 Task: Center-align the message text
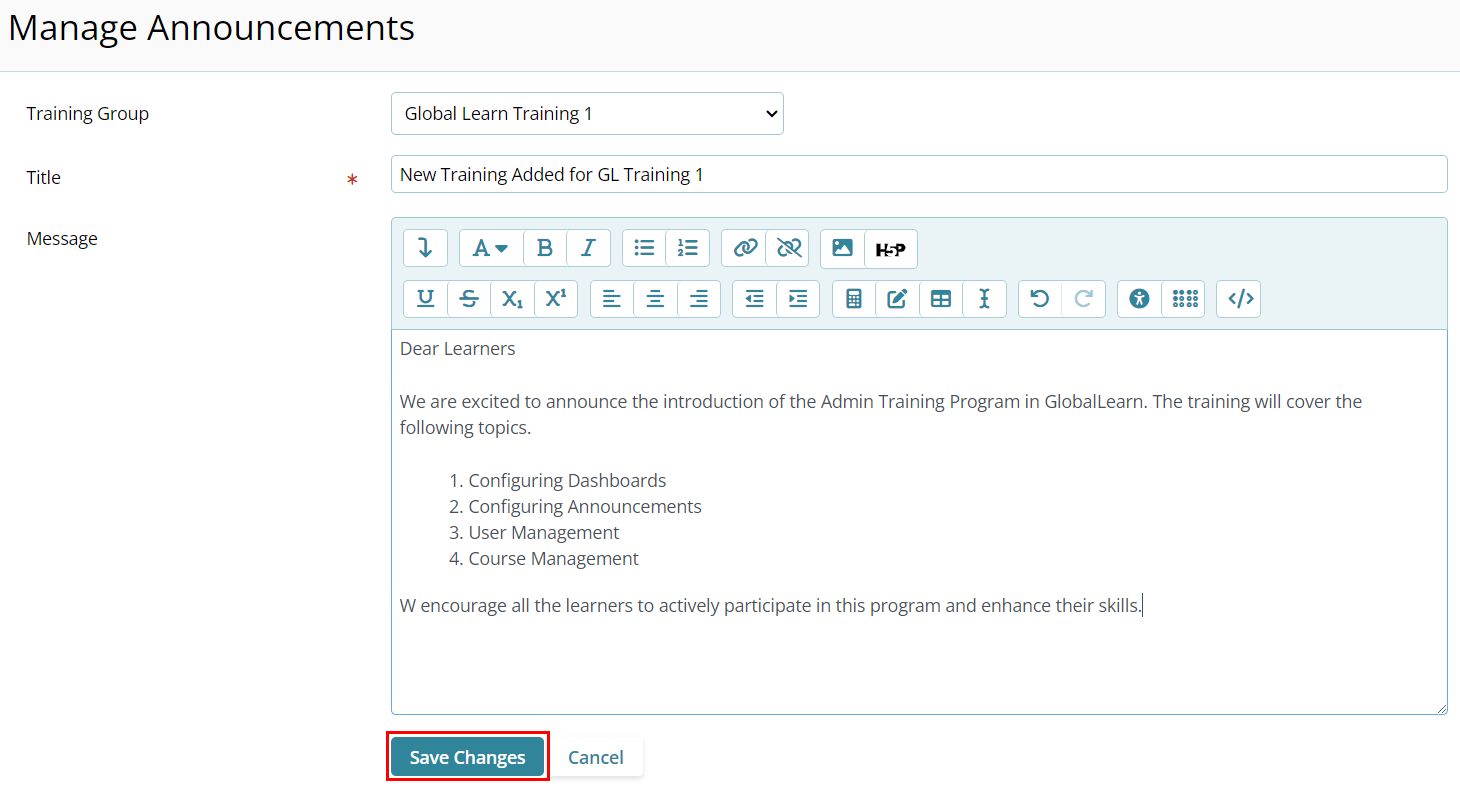pos(655,299)
